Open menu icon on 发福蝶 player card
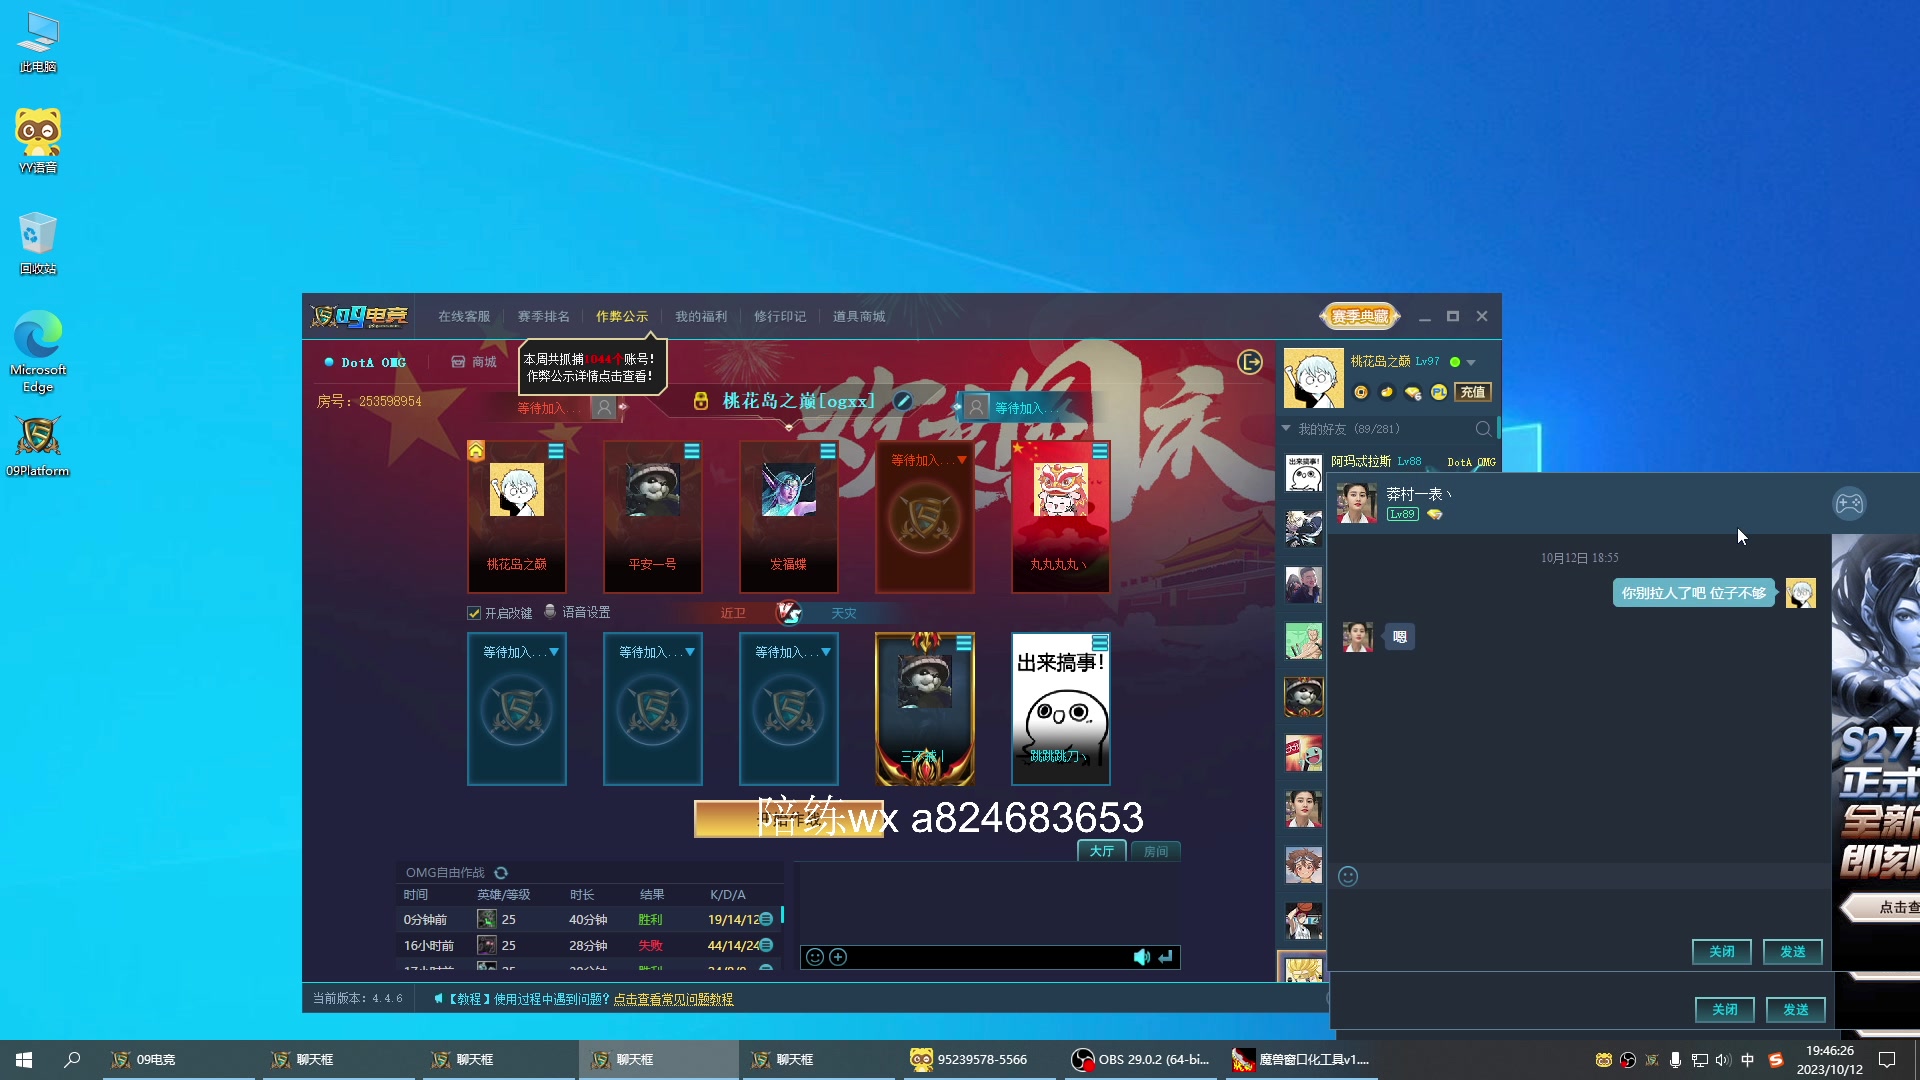 point(828,452)
